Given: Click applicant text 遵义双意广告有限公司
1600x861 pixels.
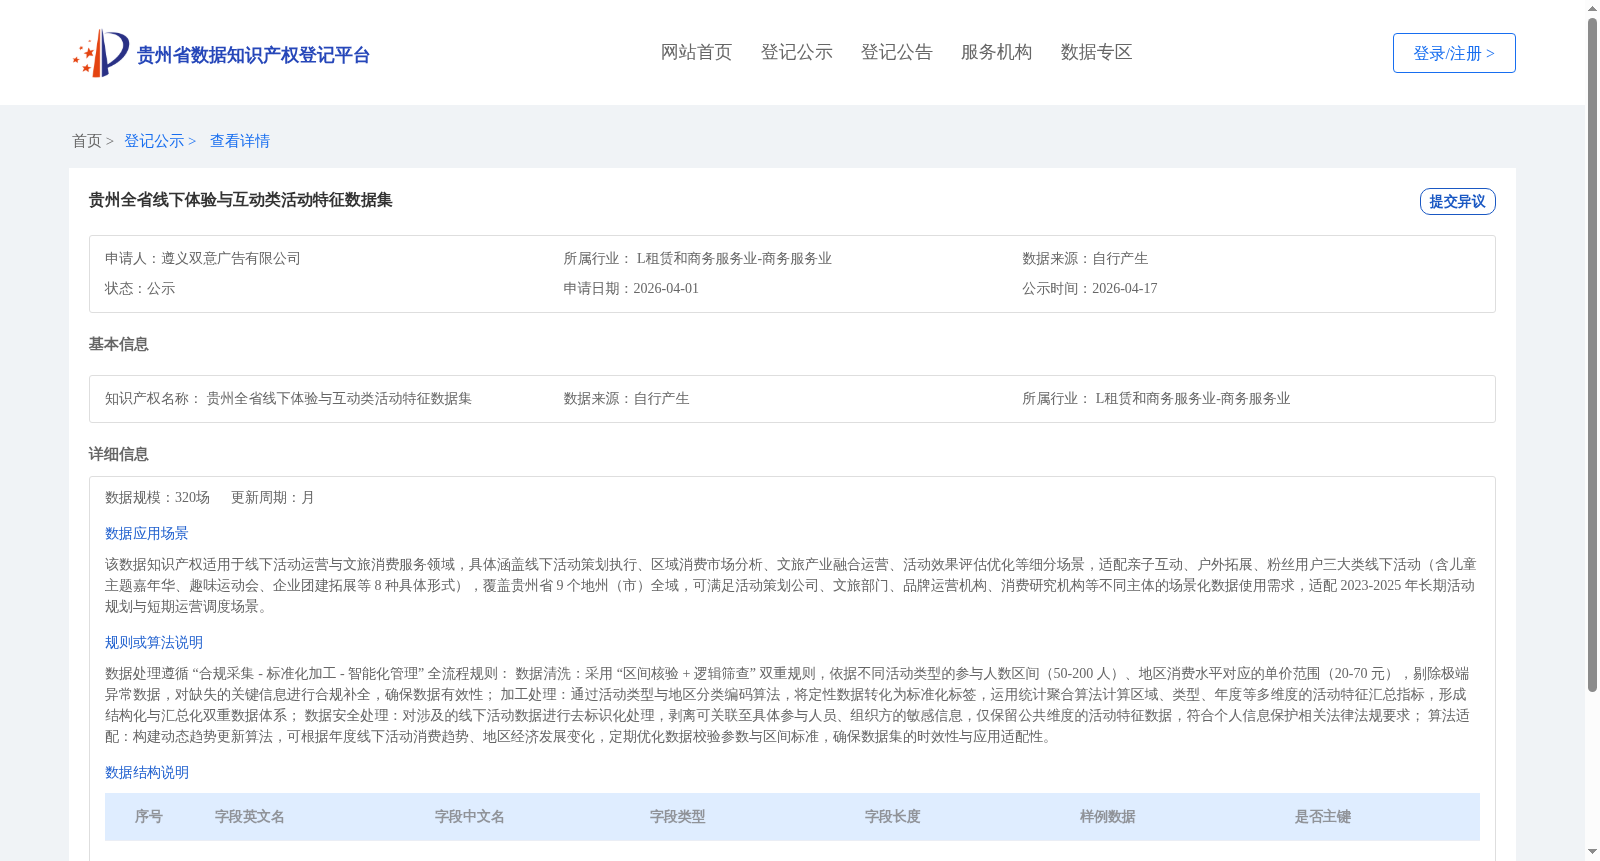Looking at the screenshot, I should point(231,258).
